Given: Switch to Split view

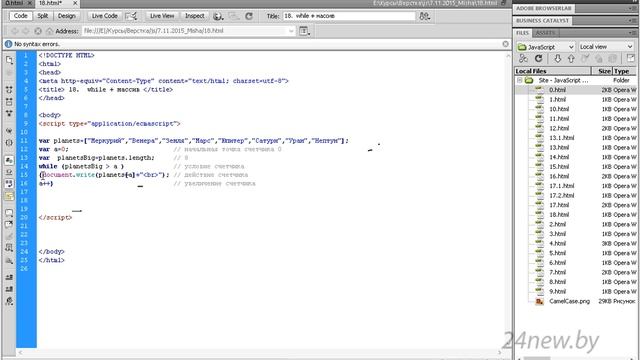Looking at the screenshot, I should [42, 16].
